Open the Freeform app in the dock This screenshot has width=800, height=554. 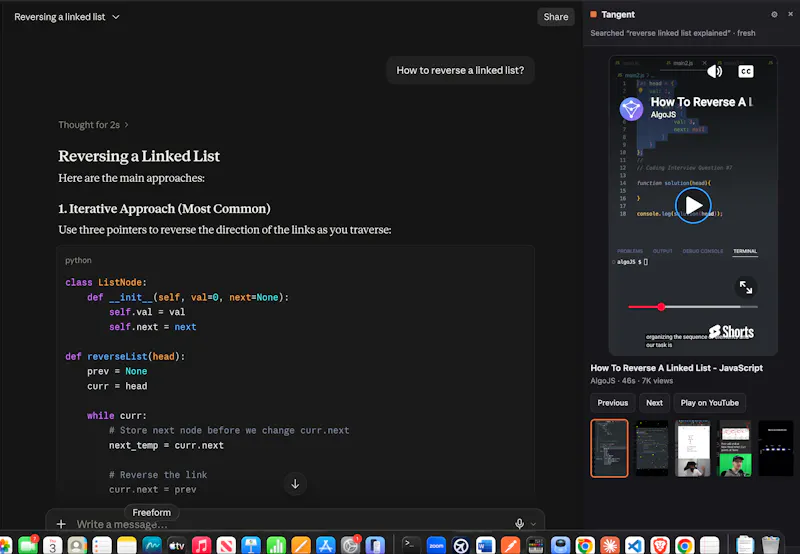click(x=152, y=545)
